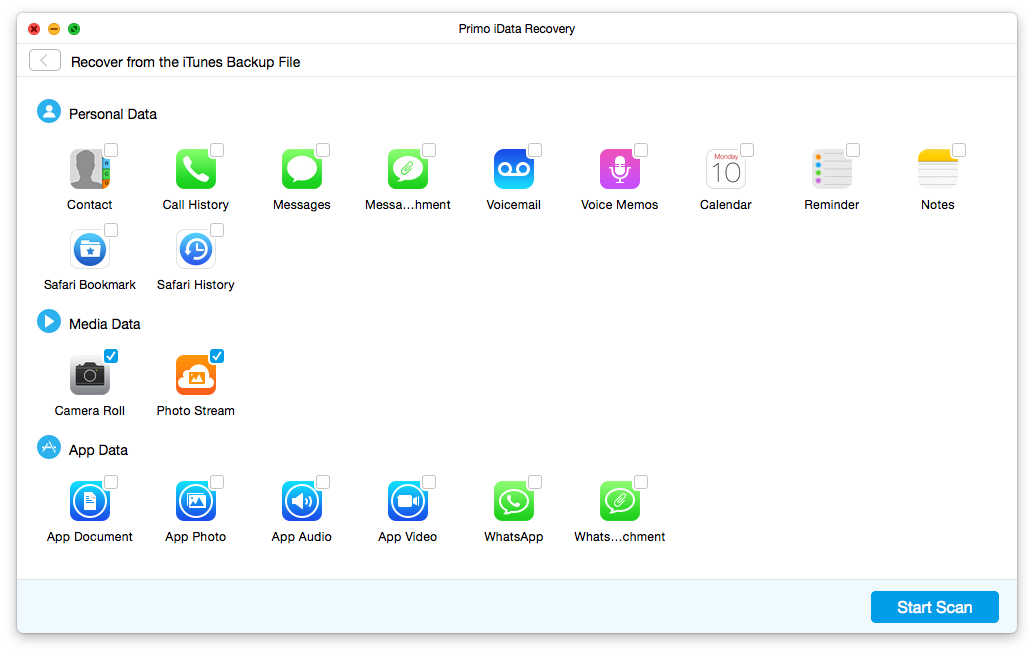Tick the App Photo checkbox
The width and height of the screenshot is (1034, 654).
pos(217,482)
